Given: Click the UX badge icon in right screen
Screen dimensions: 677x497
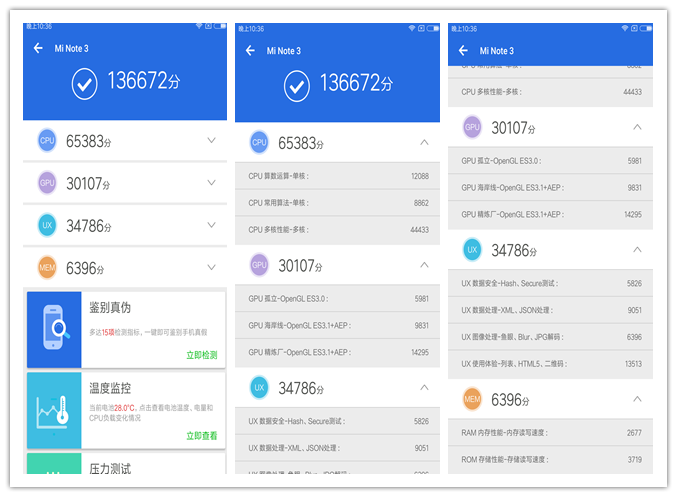Looking at the screenshot, I should [x=472, y=250].
